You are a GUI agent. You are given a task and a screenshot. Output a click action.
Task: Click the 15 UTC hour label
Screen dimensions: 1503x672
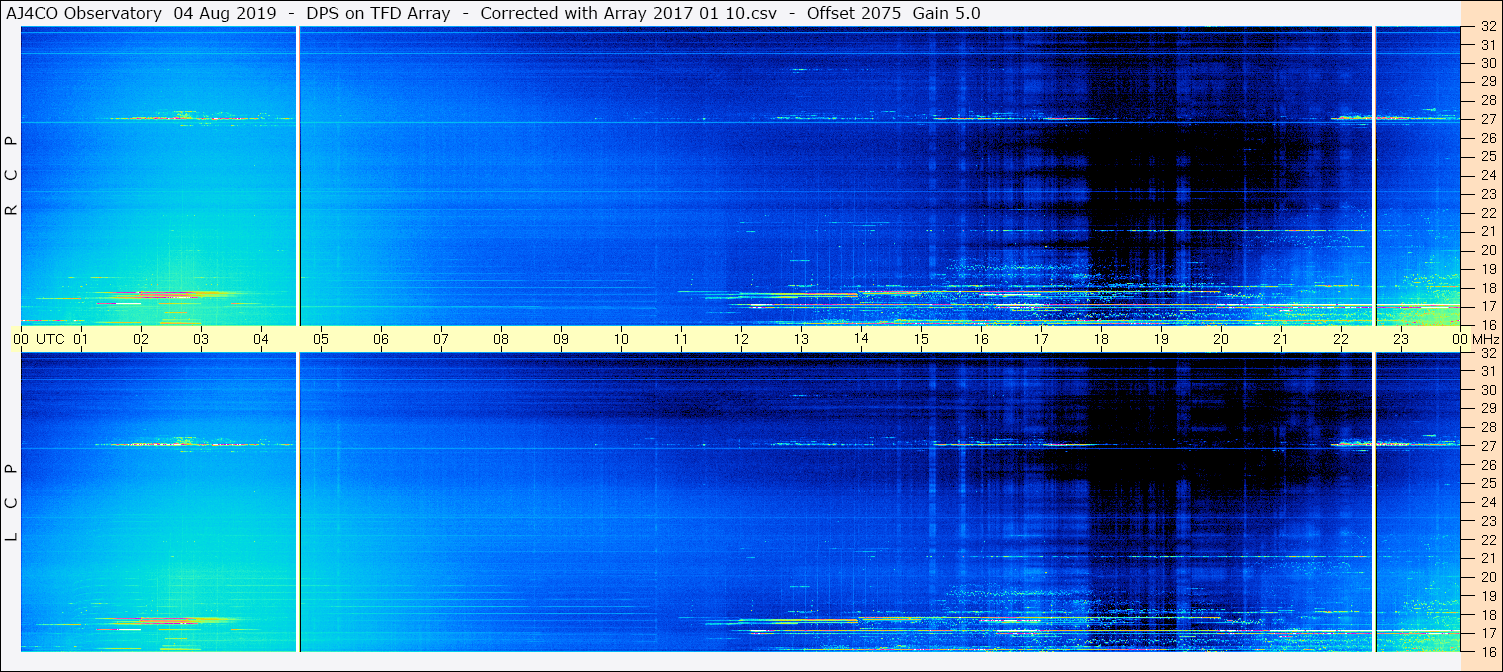921,339
